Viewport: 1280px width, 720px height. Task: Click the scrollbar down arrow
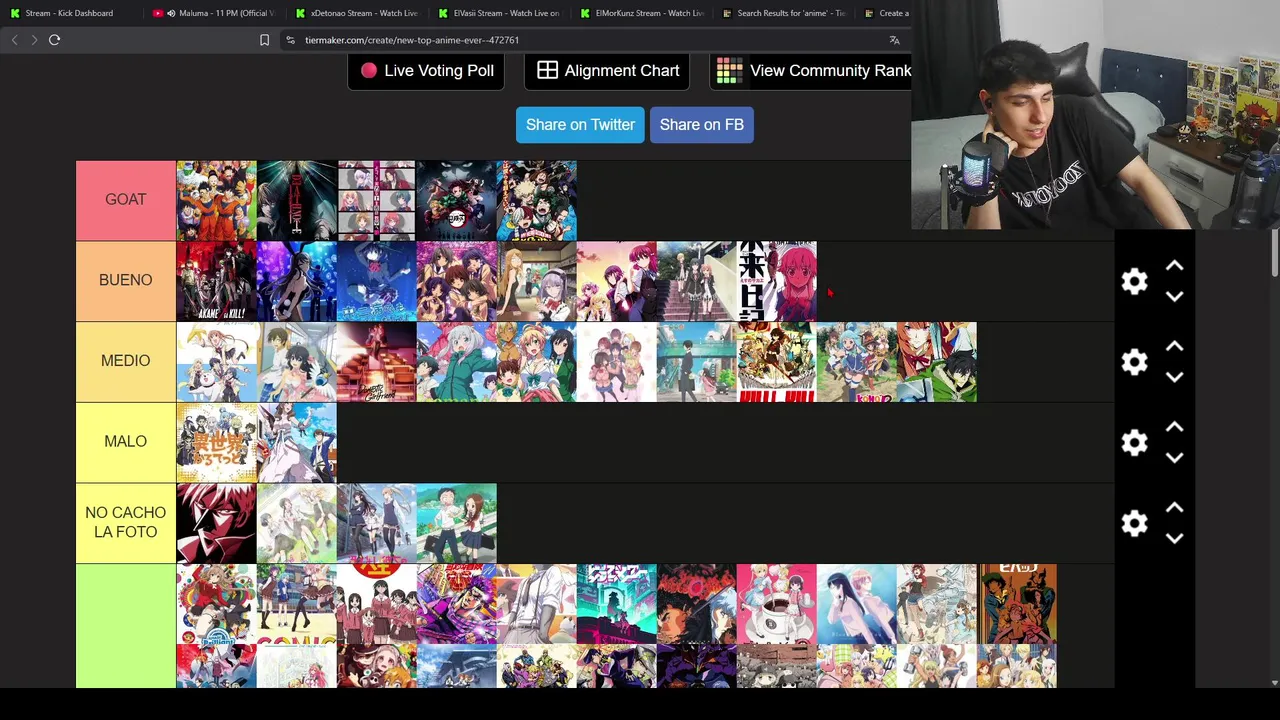point(1274,683)
